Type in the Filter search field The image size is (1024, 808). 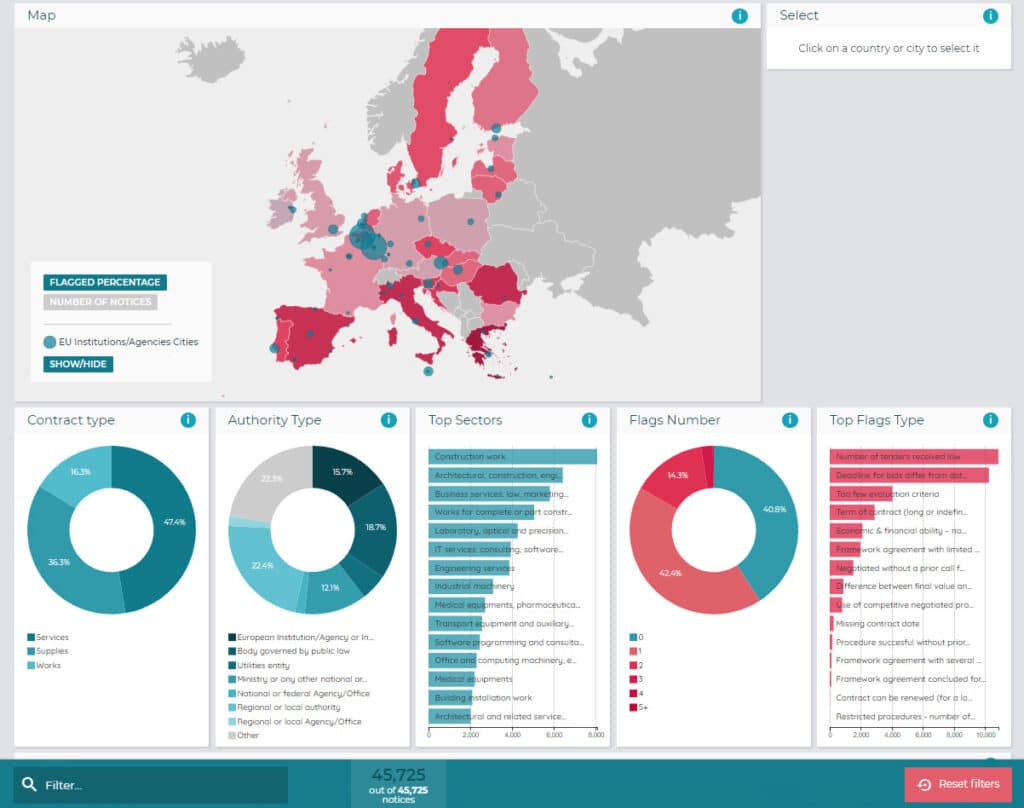(x=160, y=785)
